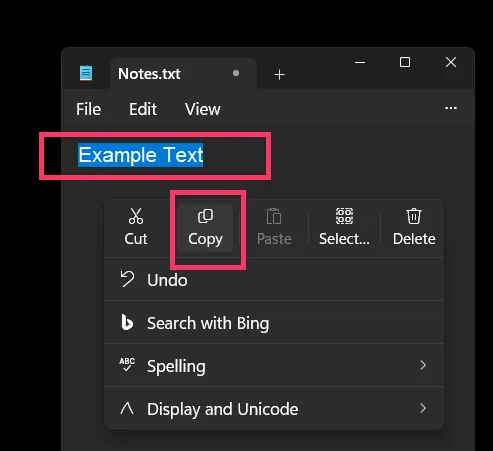Copy the selected text
493x451 pixels.
pyautogui.click(x=205, y=228)
